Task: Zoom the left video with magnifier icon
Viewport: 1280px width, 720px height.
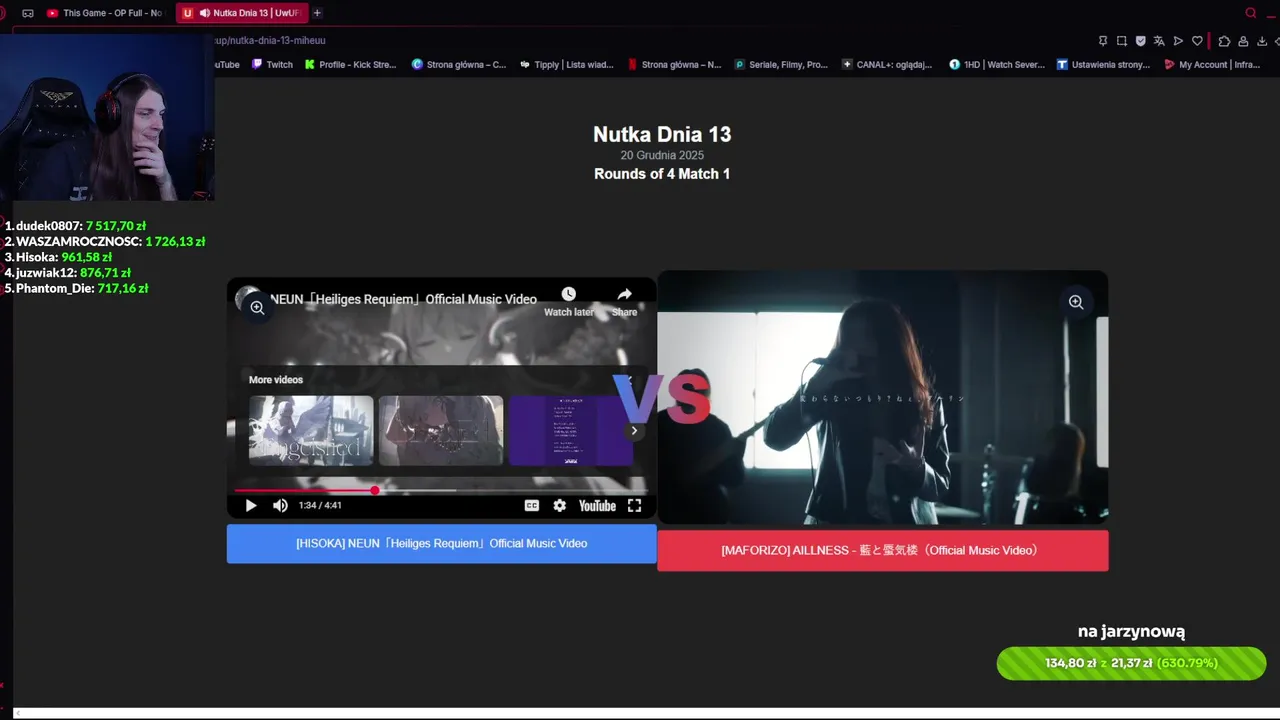Action: (257, 308)
